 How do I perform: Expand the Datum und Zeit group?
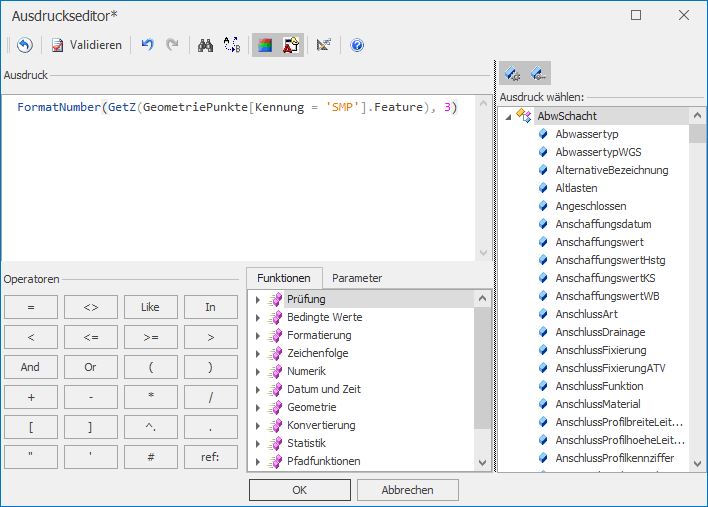[x=258, y=390]
